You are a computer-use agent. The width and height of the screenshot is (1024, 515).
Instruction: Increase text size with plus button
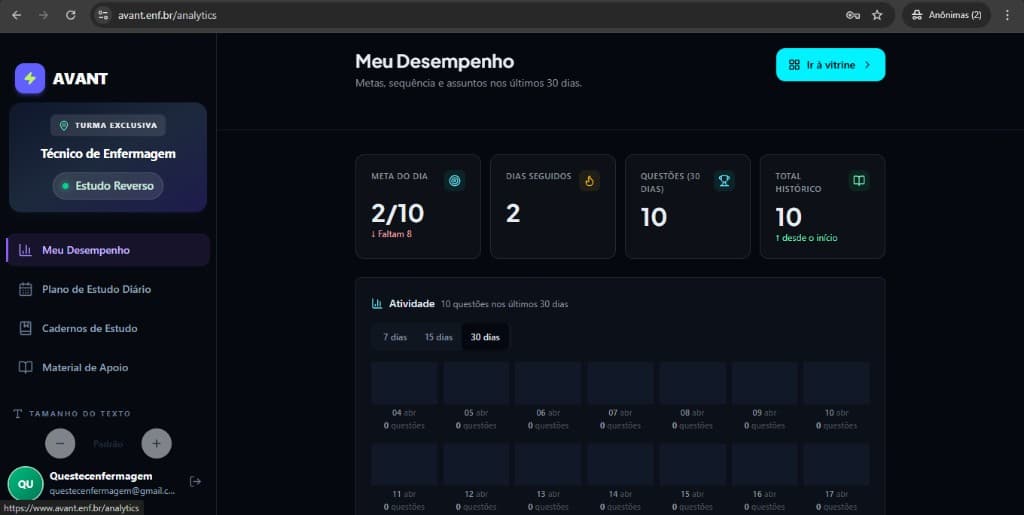pos(156,444)
